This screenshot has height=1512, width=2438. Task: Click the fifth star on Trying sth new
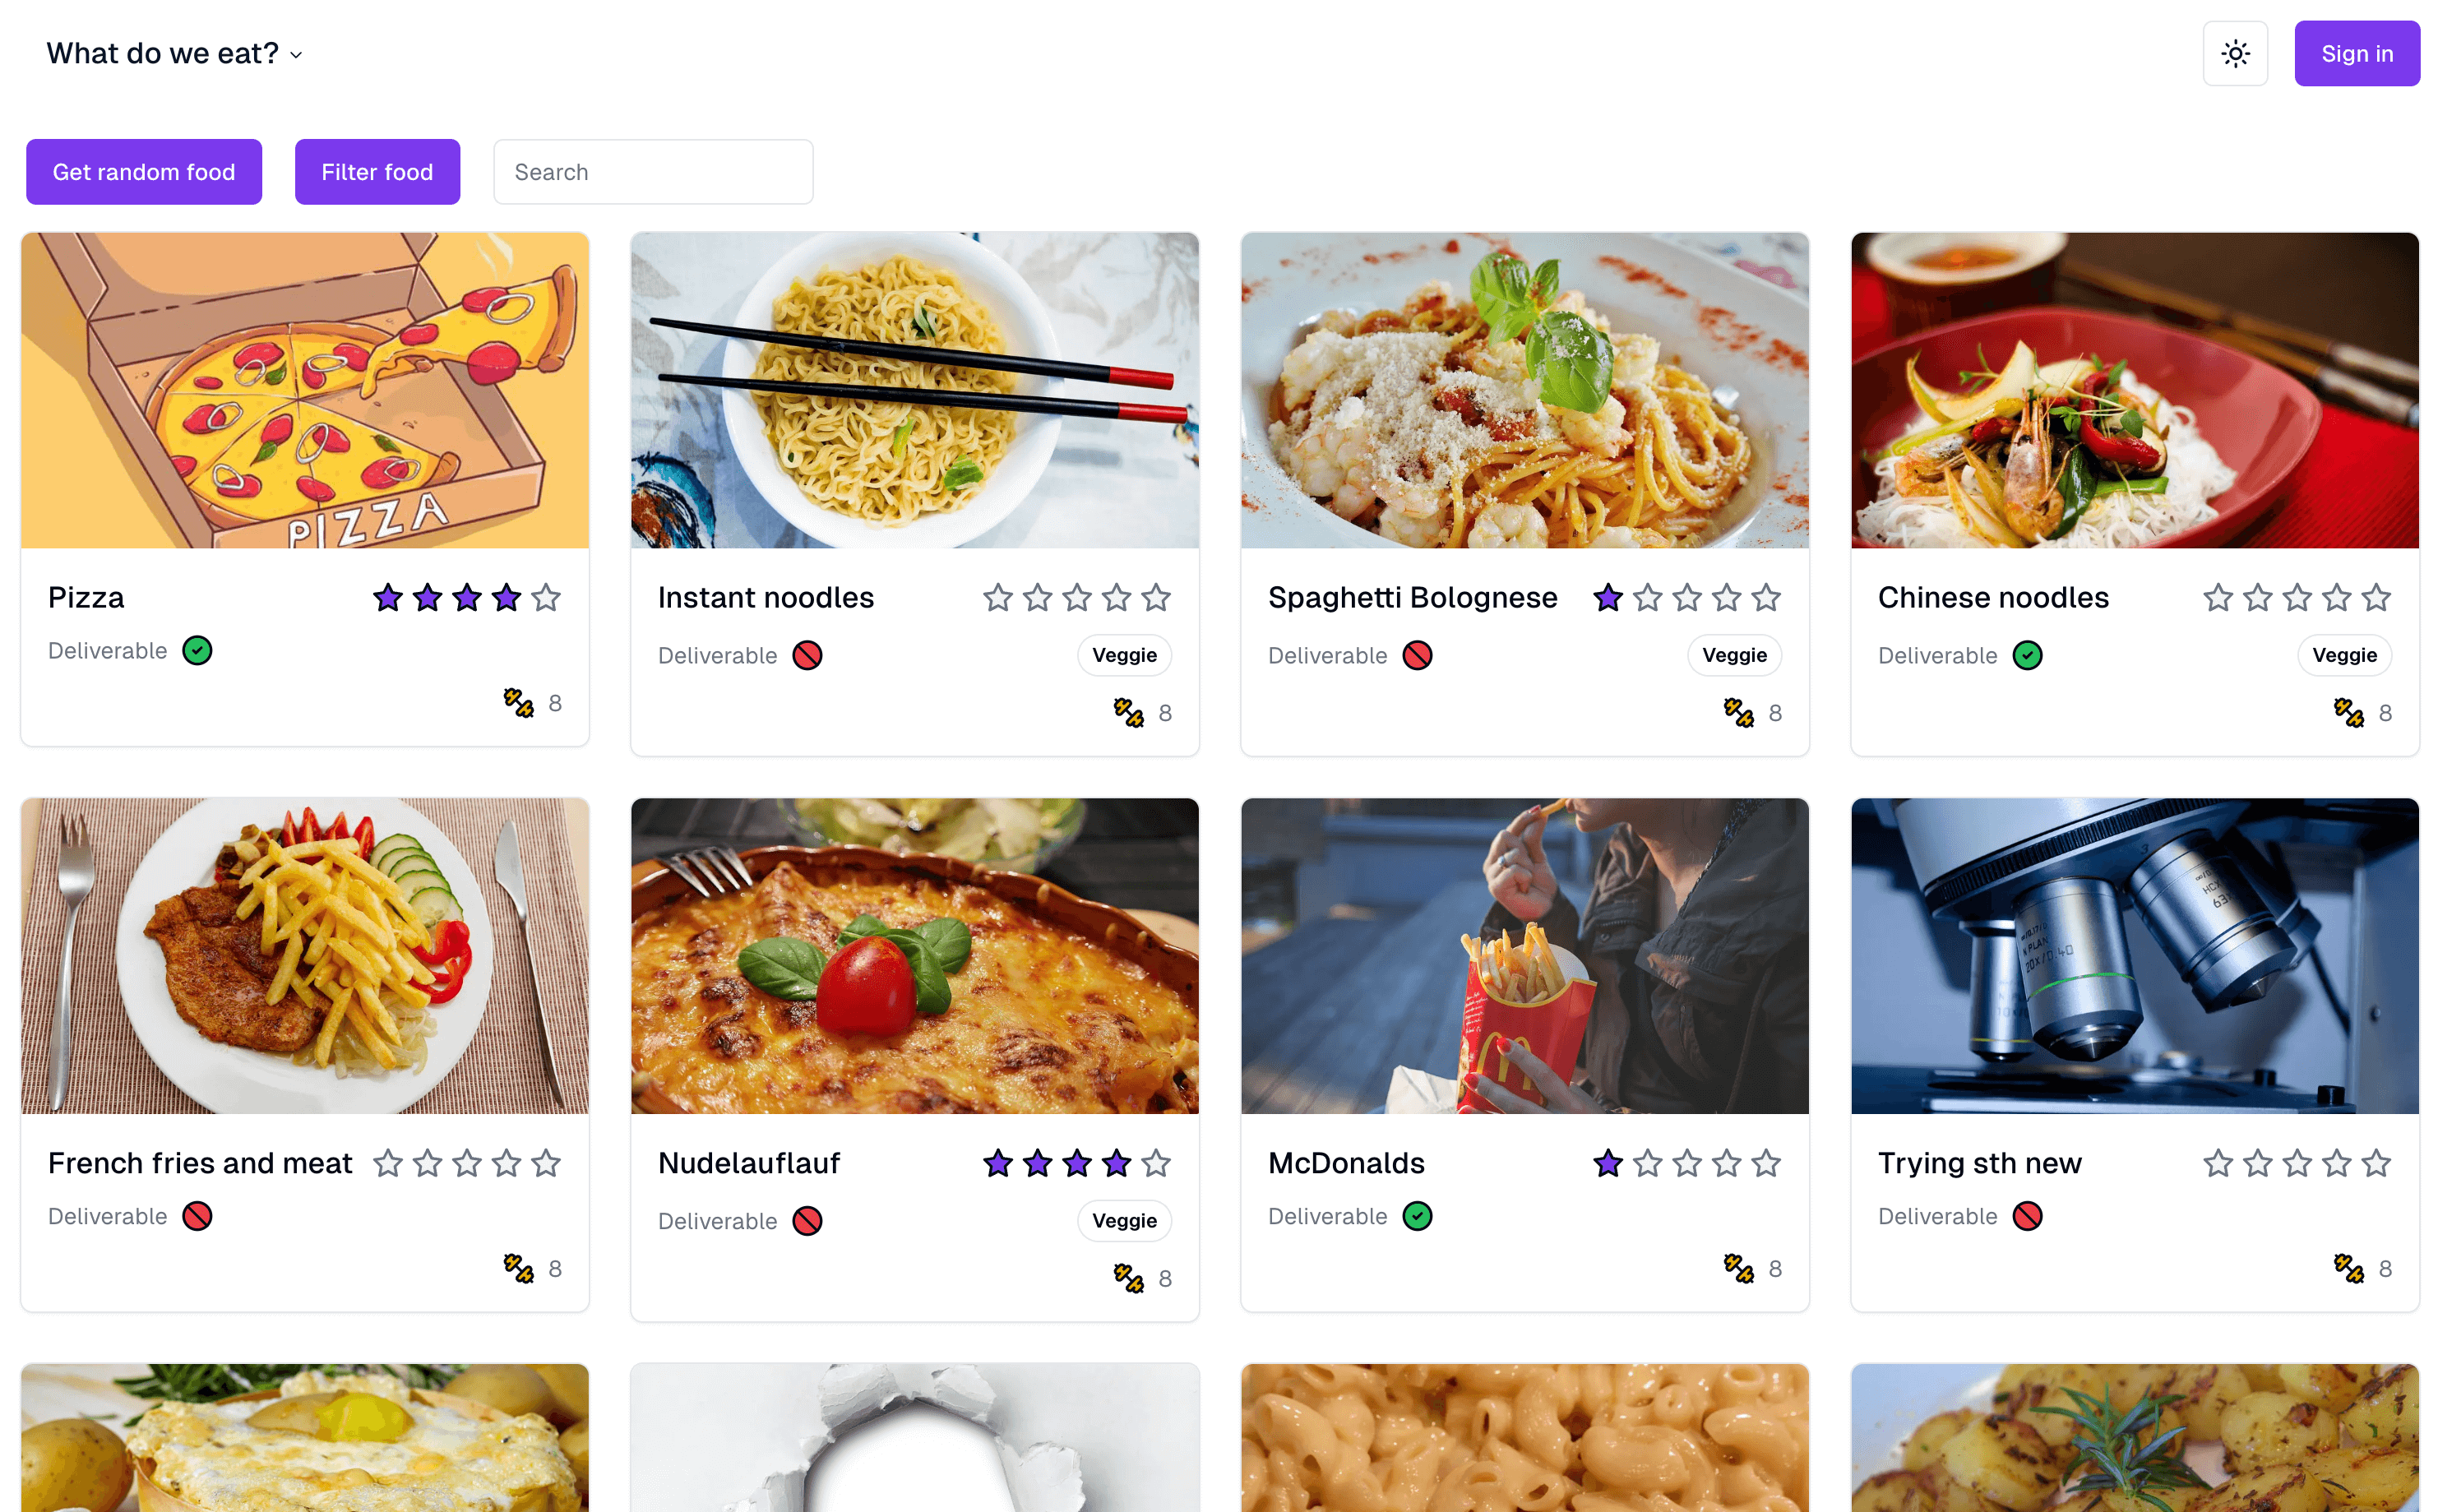(2376, 1163)
